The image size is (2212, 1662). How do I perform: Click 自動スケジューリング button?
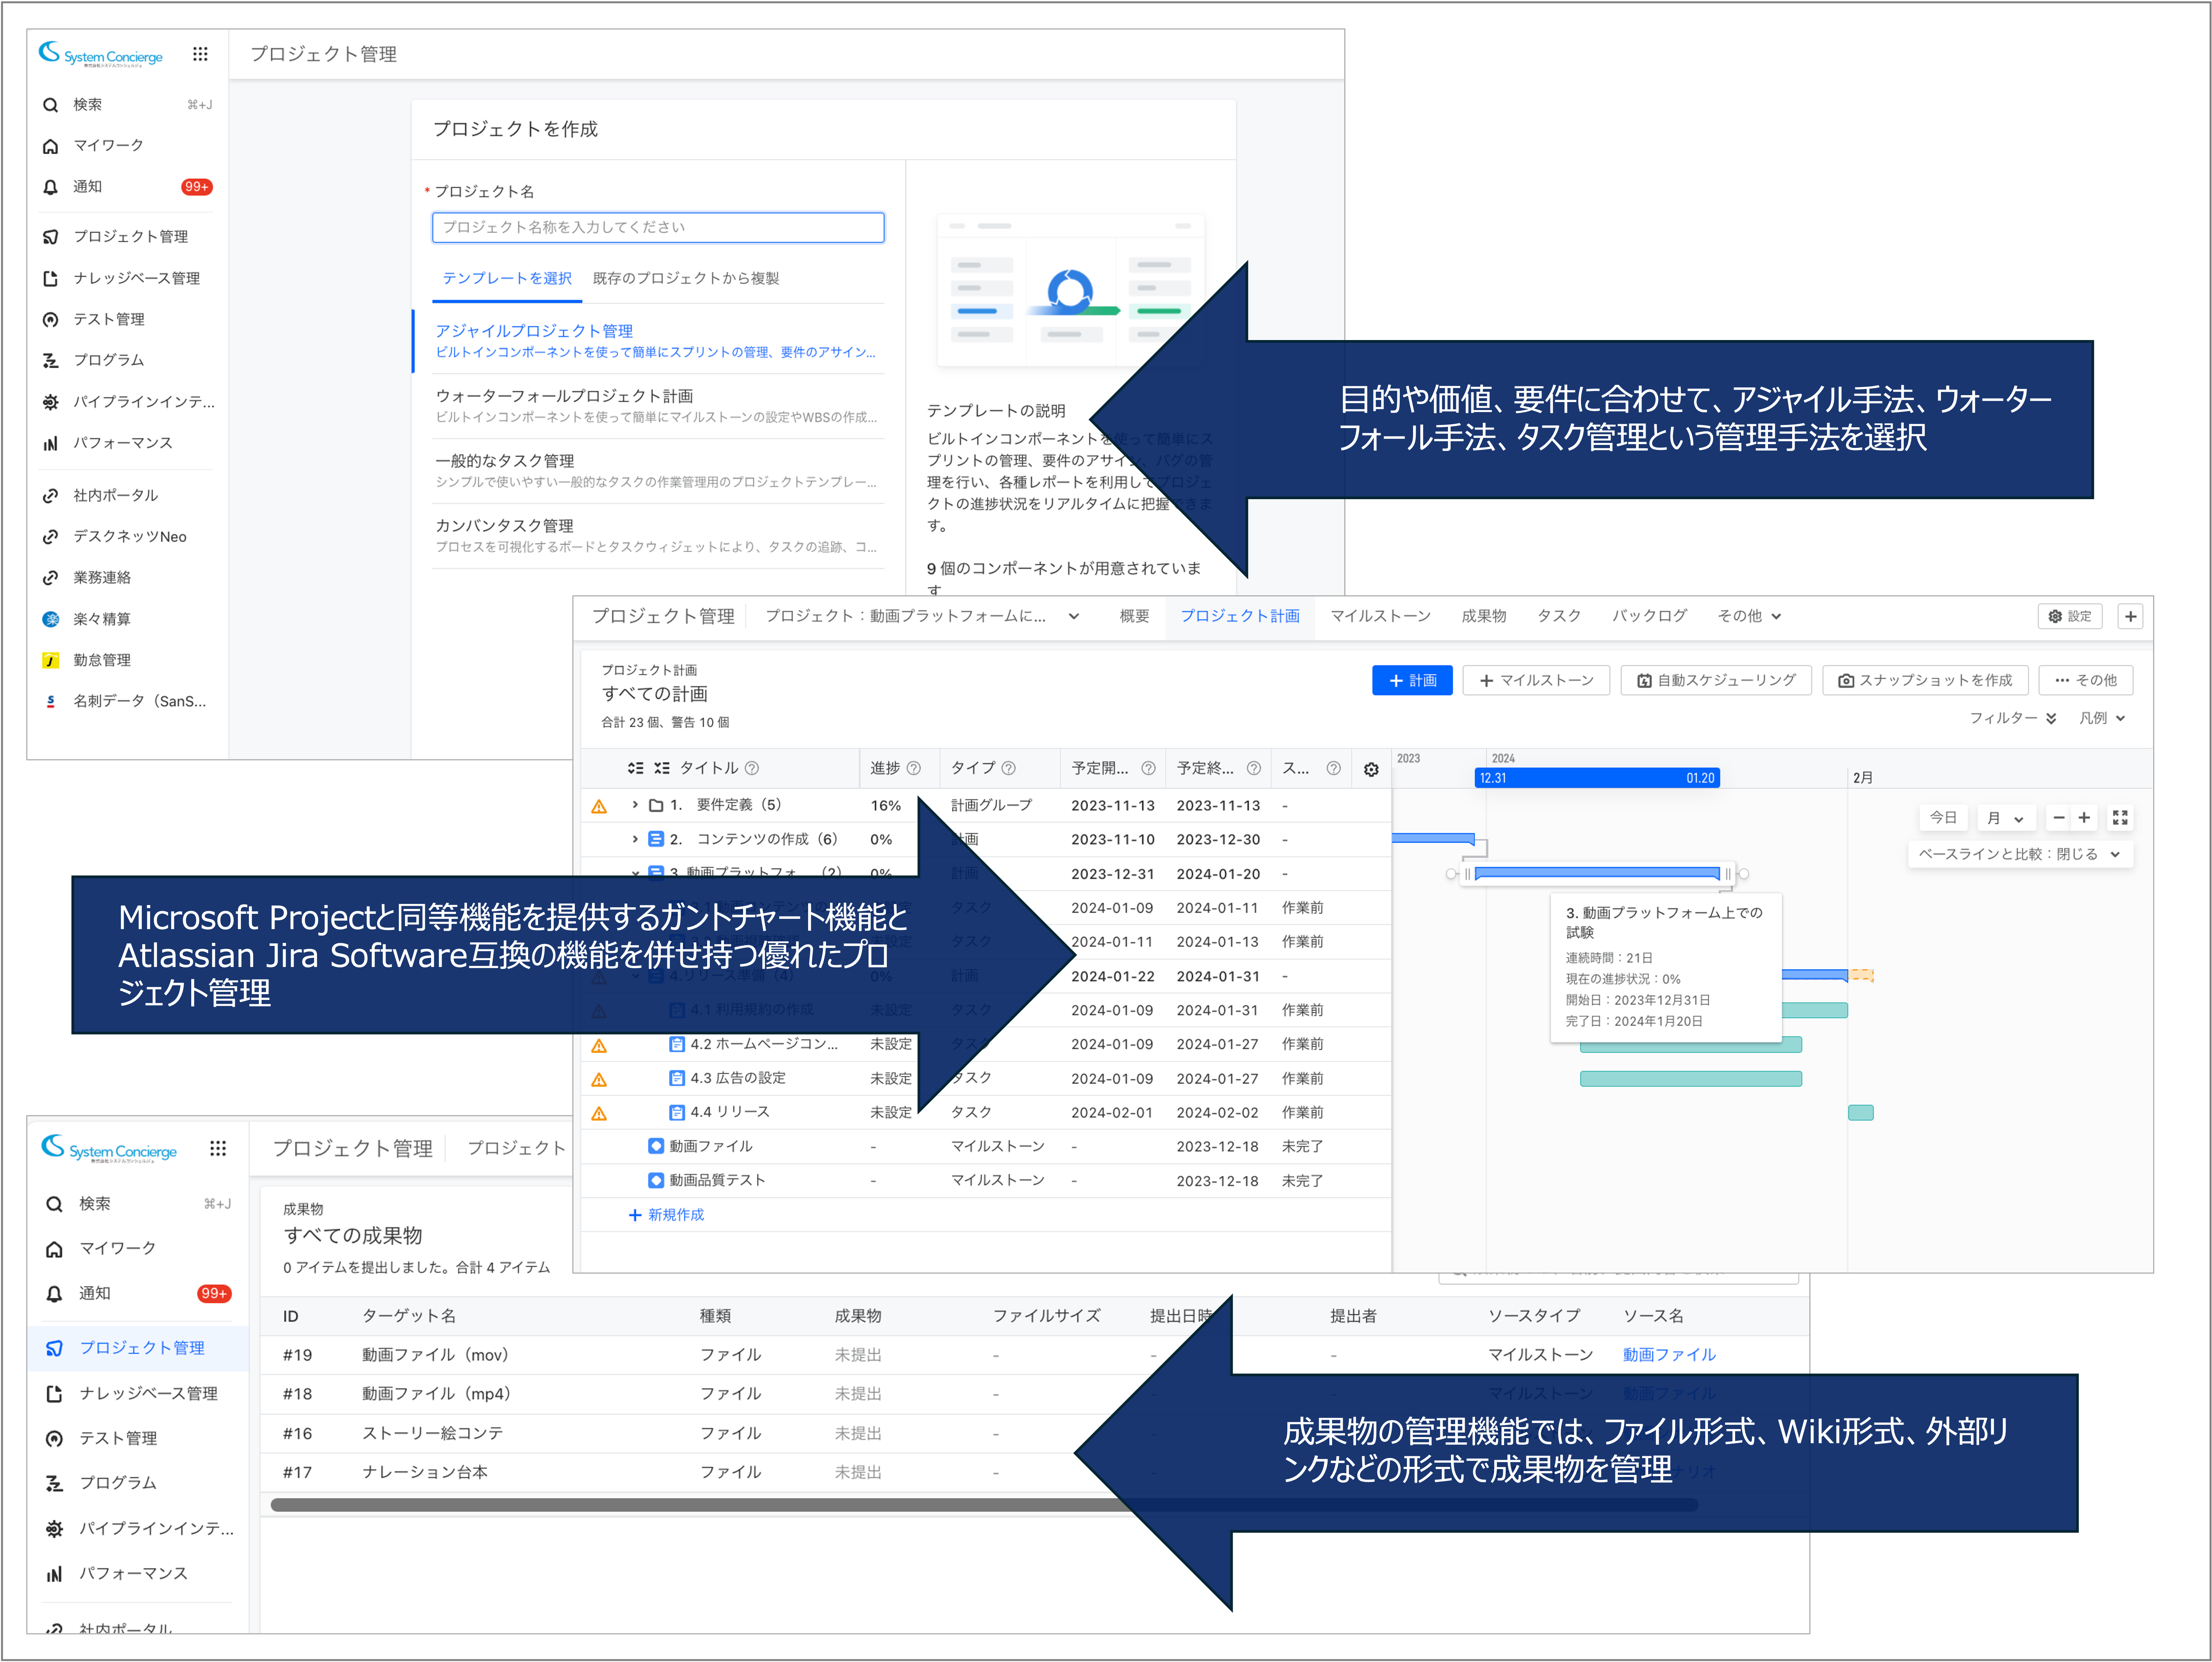1716,681
